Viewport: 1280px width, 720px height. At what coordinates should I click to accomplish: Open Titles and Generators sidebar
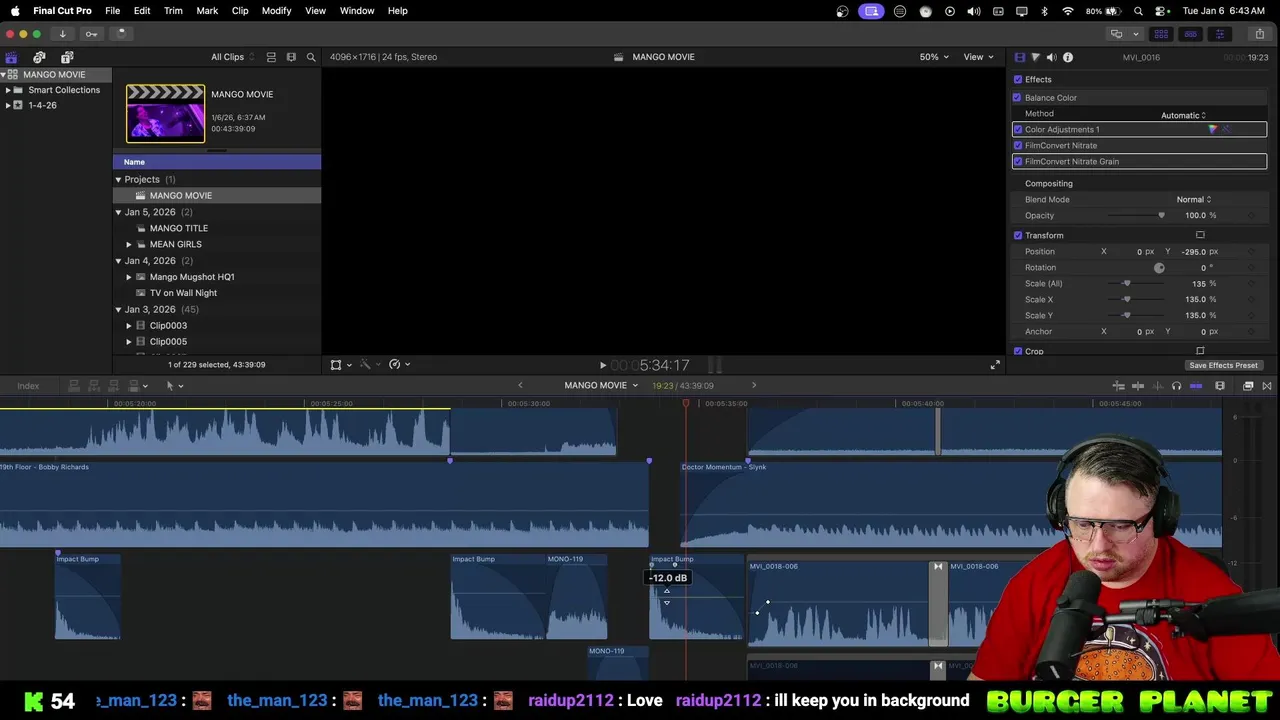[x=67, y=57]
